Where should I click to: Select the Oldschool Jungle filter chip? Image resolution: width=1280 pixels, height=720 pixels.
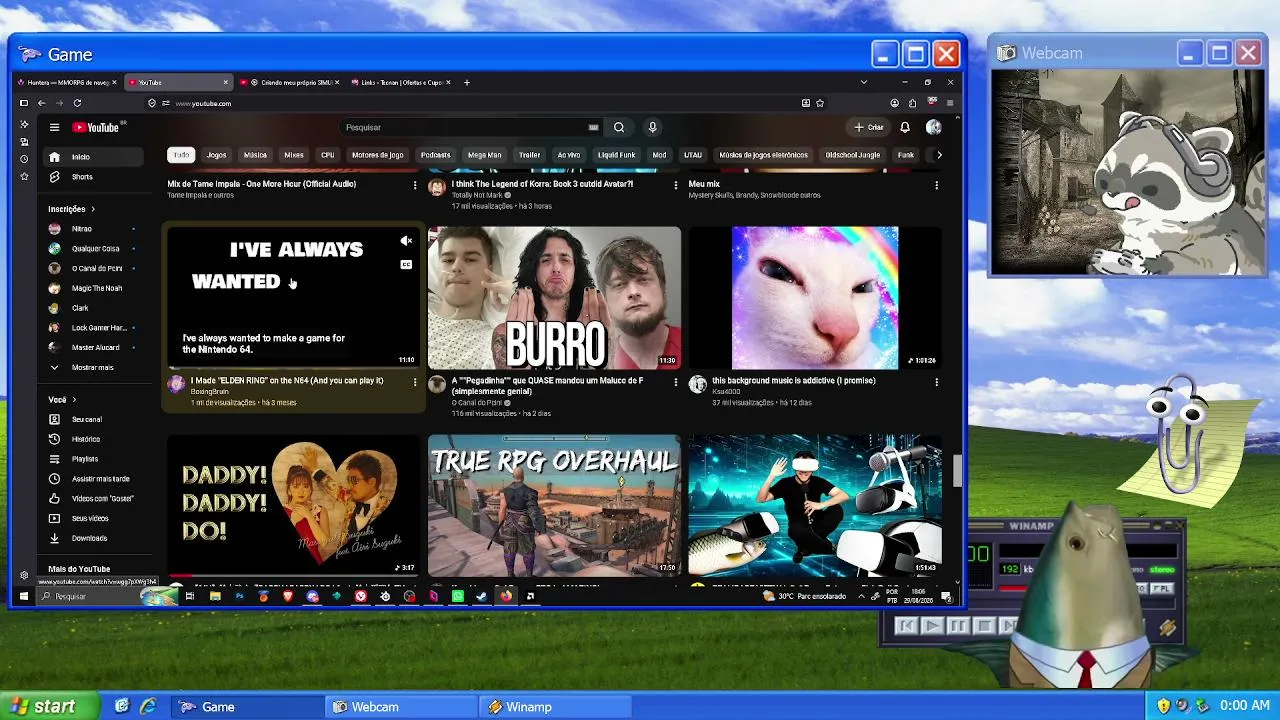coord(852,155)
